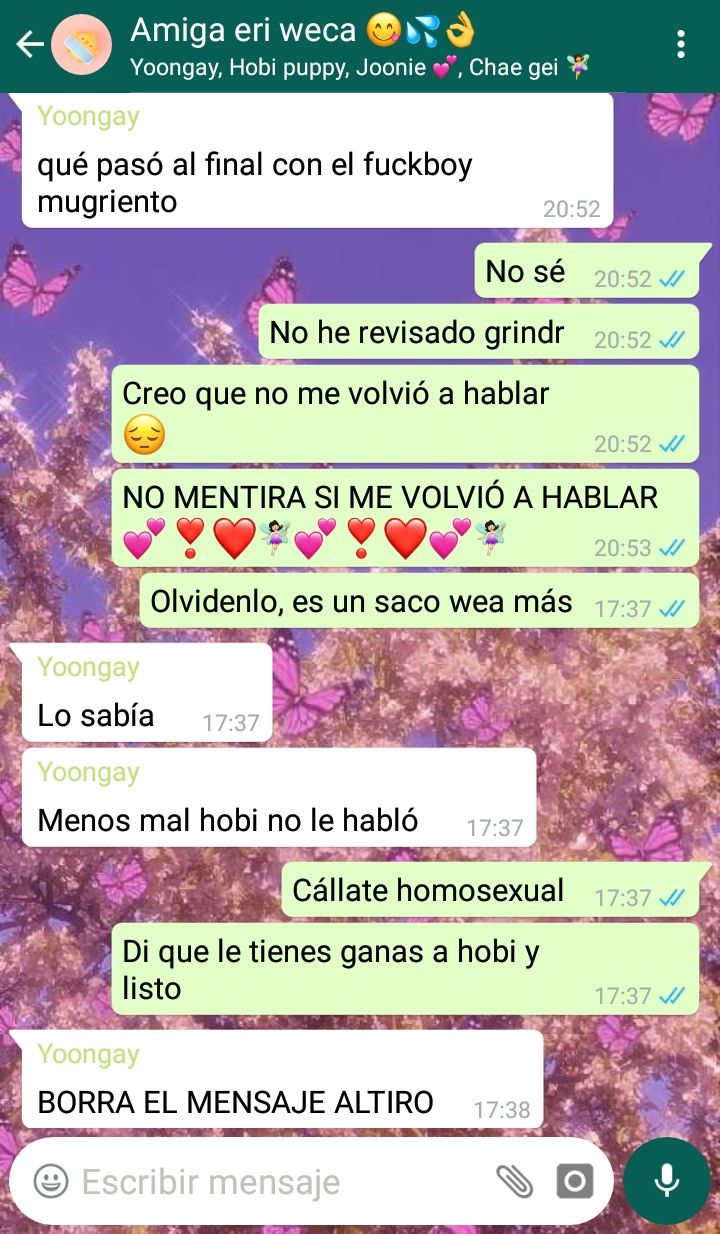The width and height of the screenshot is (720, 1234).
Task: Tap Yoongay sender name on first message
Action: (88, 117)
